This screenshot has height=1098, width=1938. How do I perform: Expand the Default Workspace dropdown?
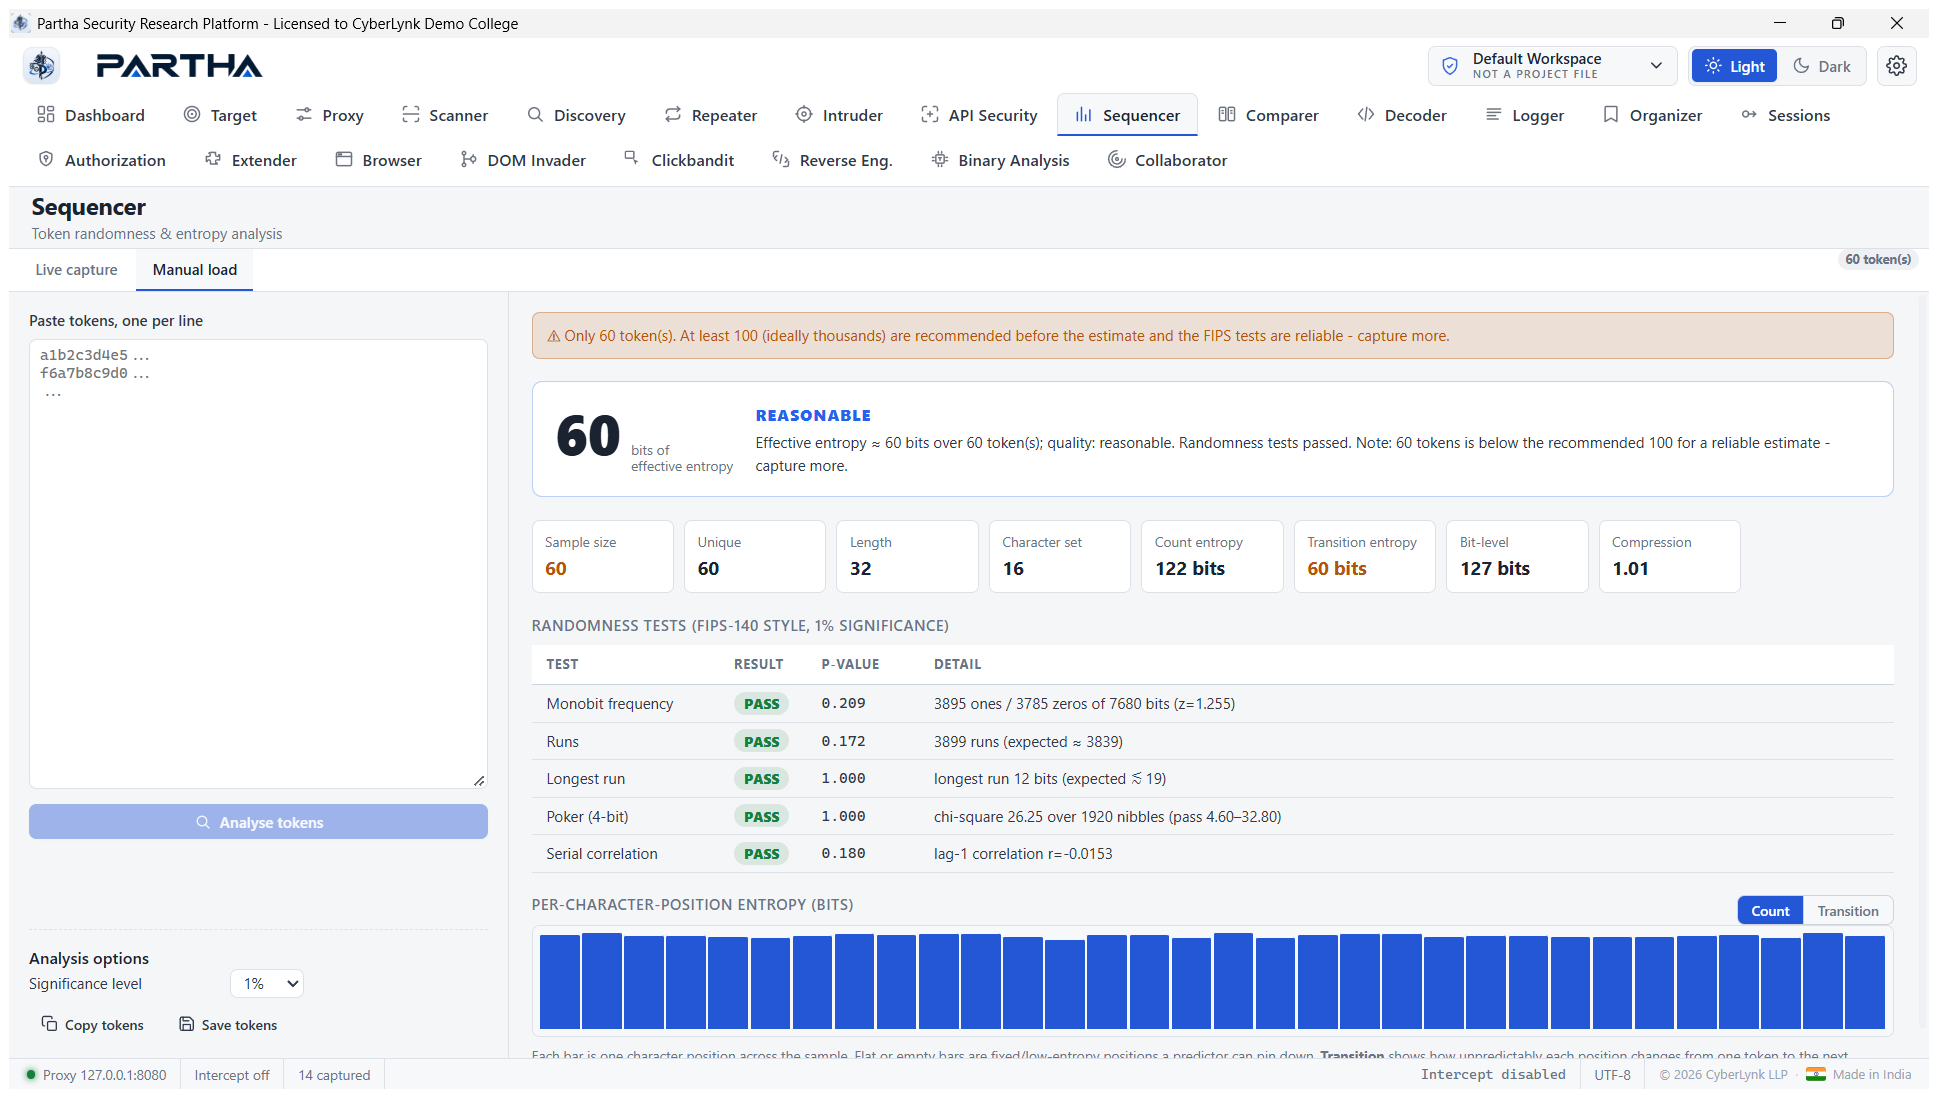click(x=1553, y=66)
